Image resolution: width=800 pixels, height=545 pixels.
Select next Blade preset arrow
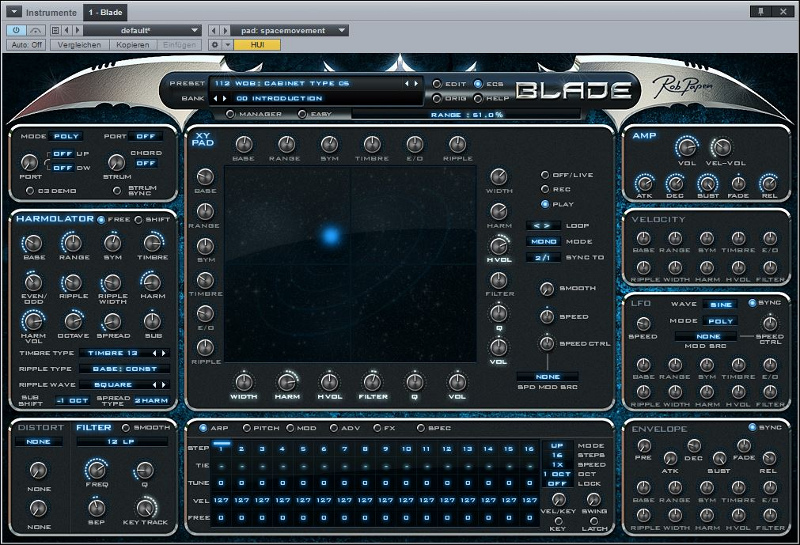[416, 83]
